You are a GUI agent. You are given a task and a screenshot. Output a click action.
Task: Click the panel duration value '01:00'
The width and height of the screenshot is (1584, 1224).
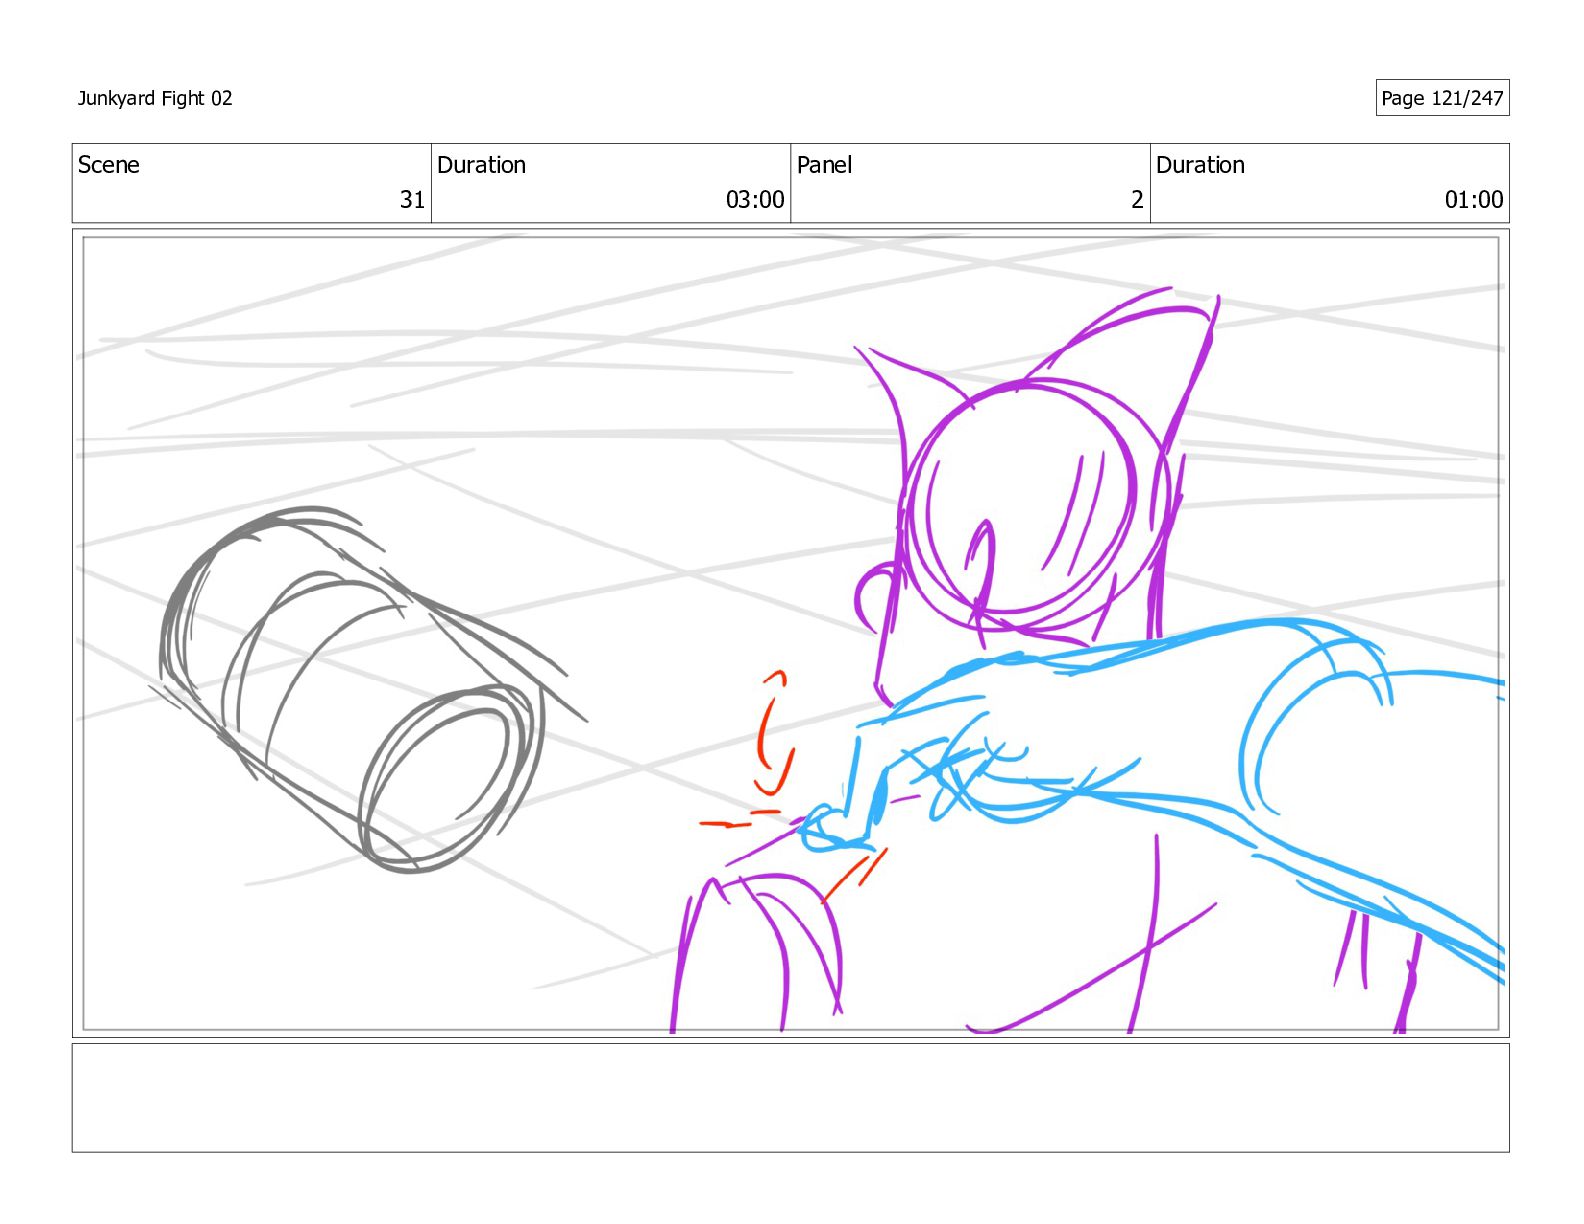click(1474, 200)
